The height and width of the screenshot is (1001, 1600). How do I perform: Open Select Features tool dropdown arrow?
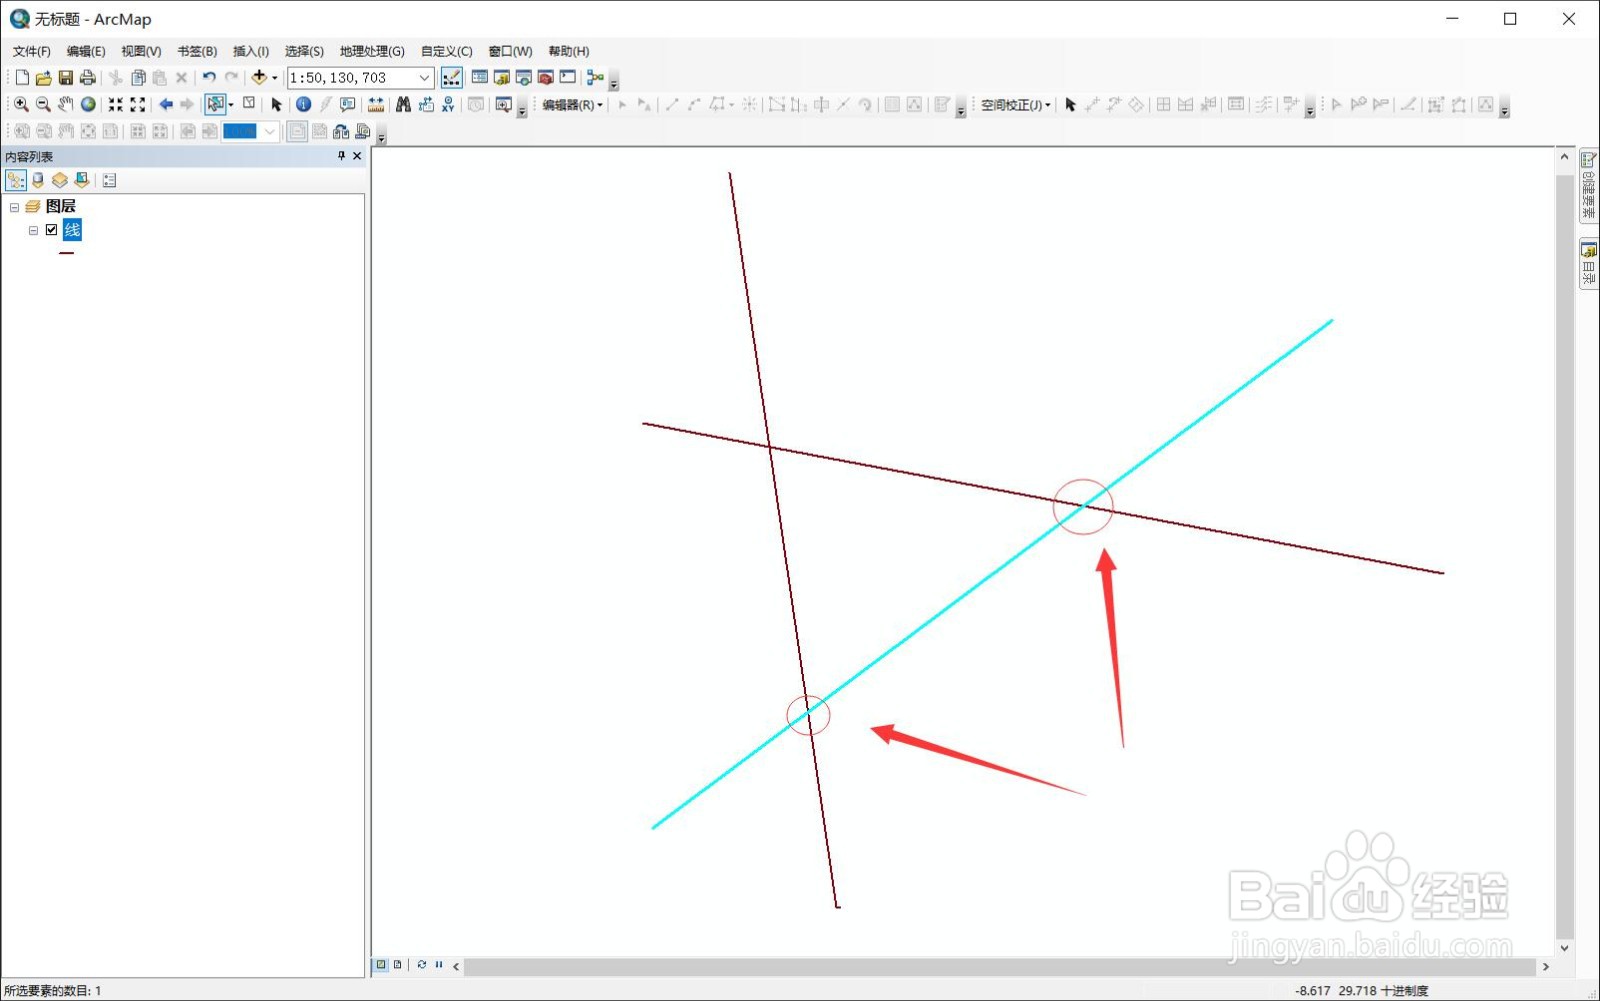point(231,104)
